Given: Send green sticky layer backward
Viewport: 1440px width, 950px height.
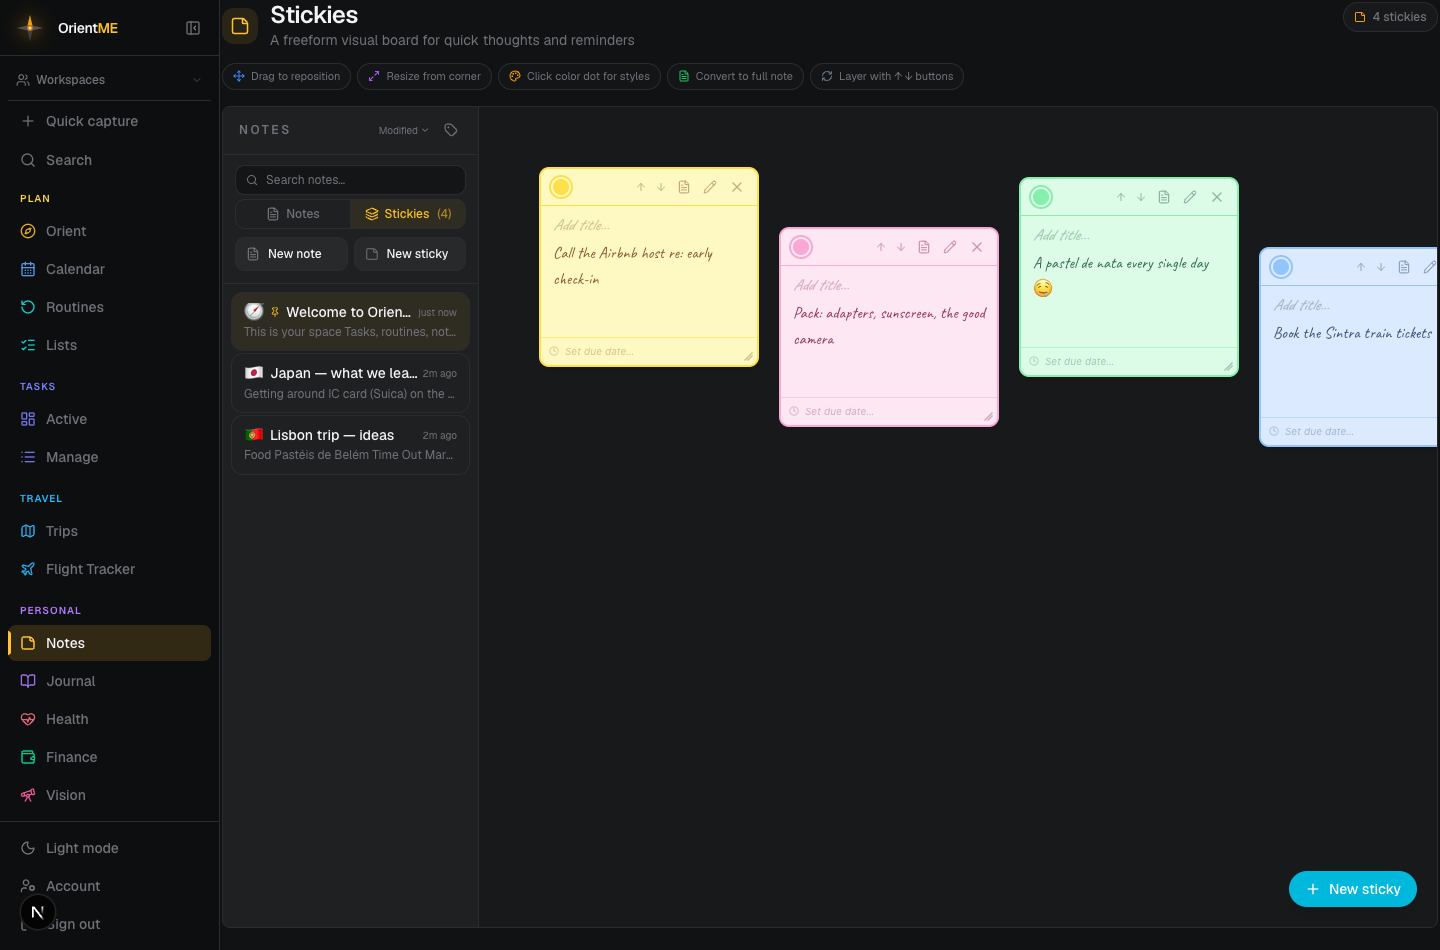Looking at the screenshot, I should pyautogui.click(x=1141, y=197).
